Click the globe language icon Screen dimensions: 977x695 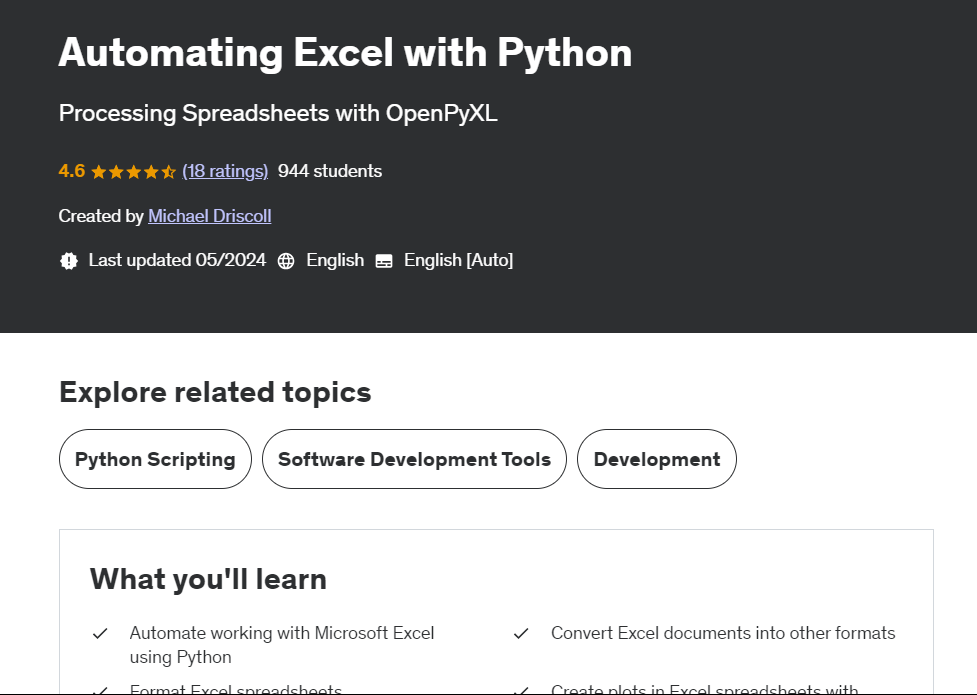[x=286, y=261]
